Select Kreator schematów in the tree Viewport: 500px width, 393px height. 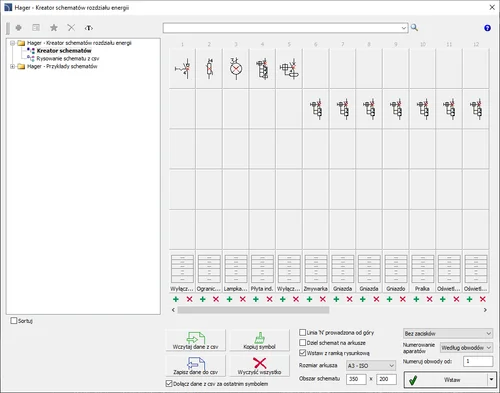(x=64, y=51)
